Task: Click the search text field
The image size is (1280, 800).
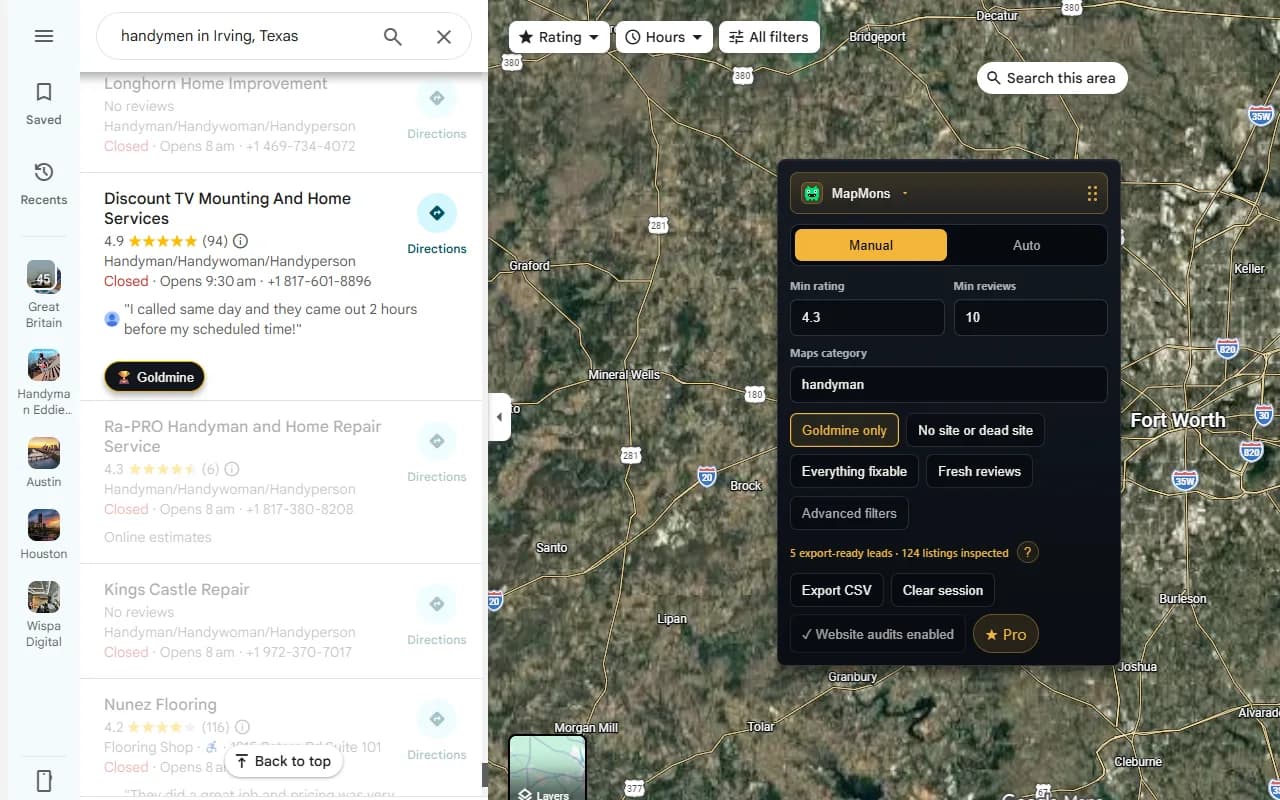Action: [x=240, y=36]
